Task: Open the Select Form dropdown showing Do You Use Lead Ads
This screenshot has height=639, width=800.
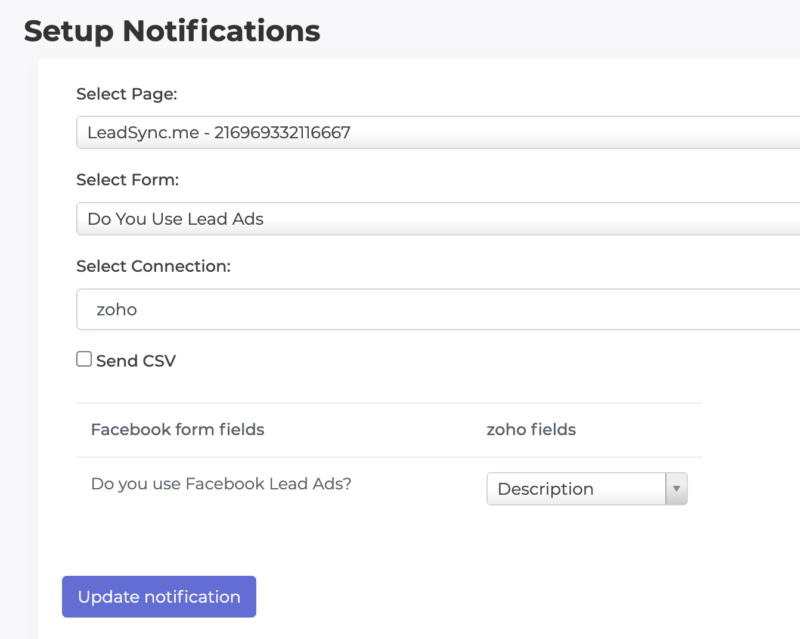Action: (x=438, y=219)
